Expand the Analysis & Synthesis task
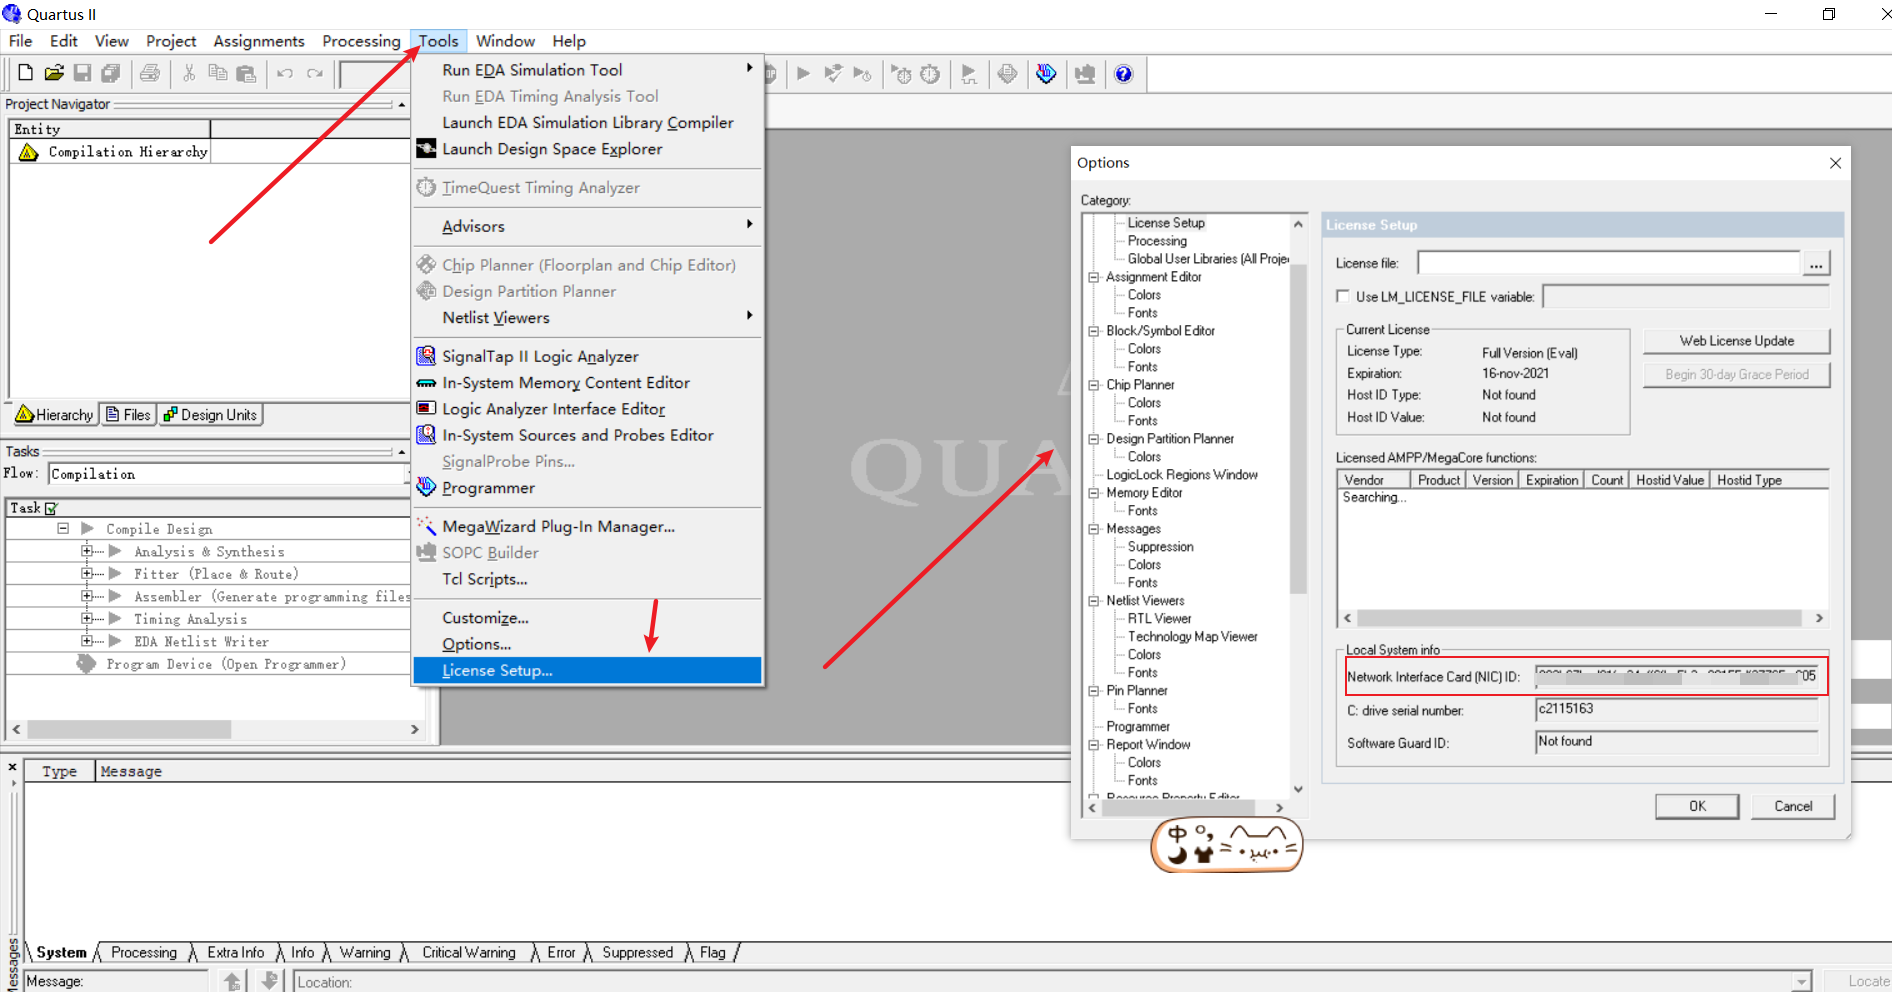The width and height of the screenshot is (1892, 992). pos(87,551)
